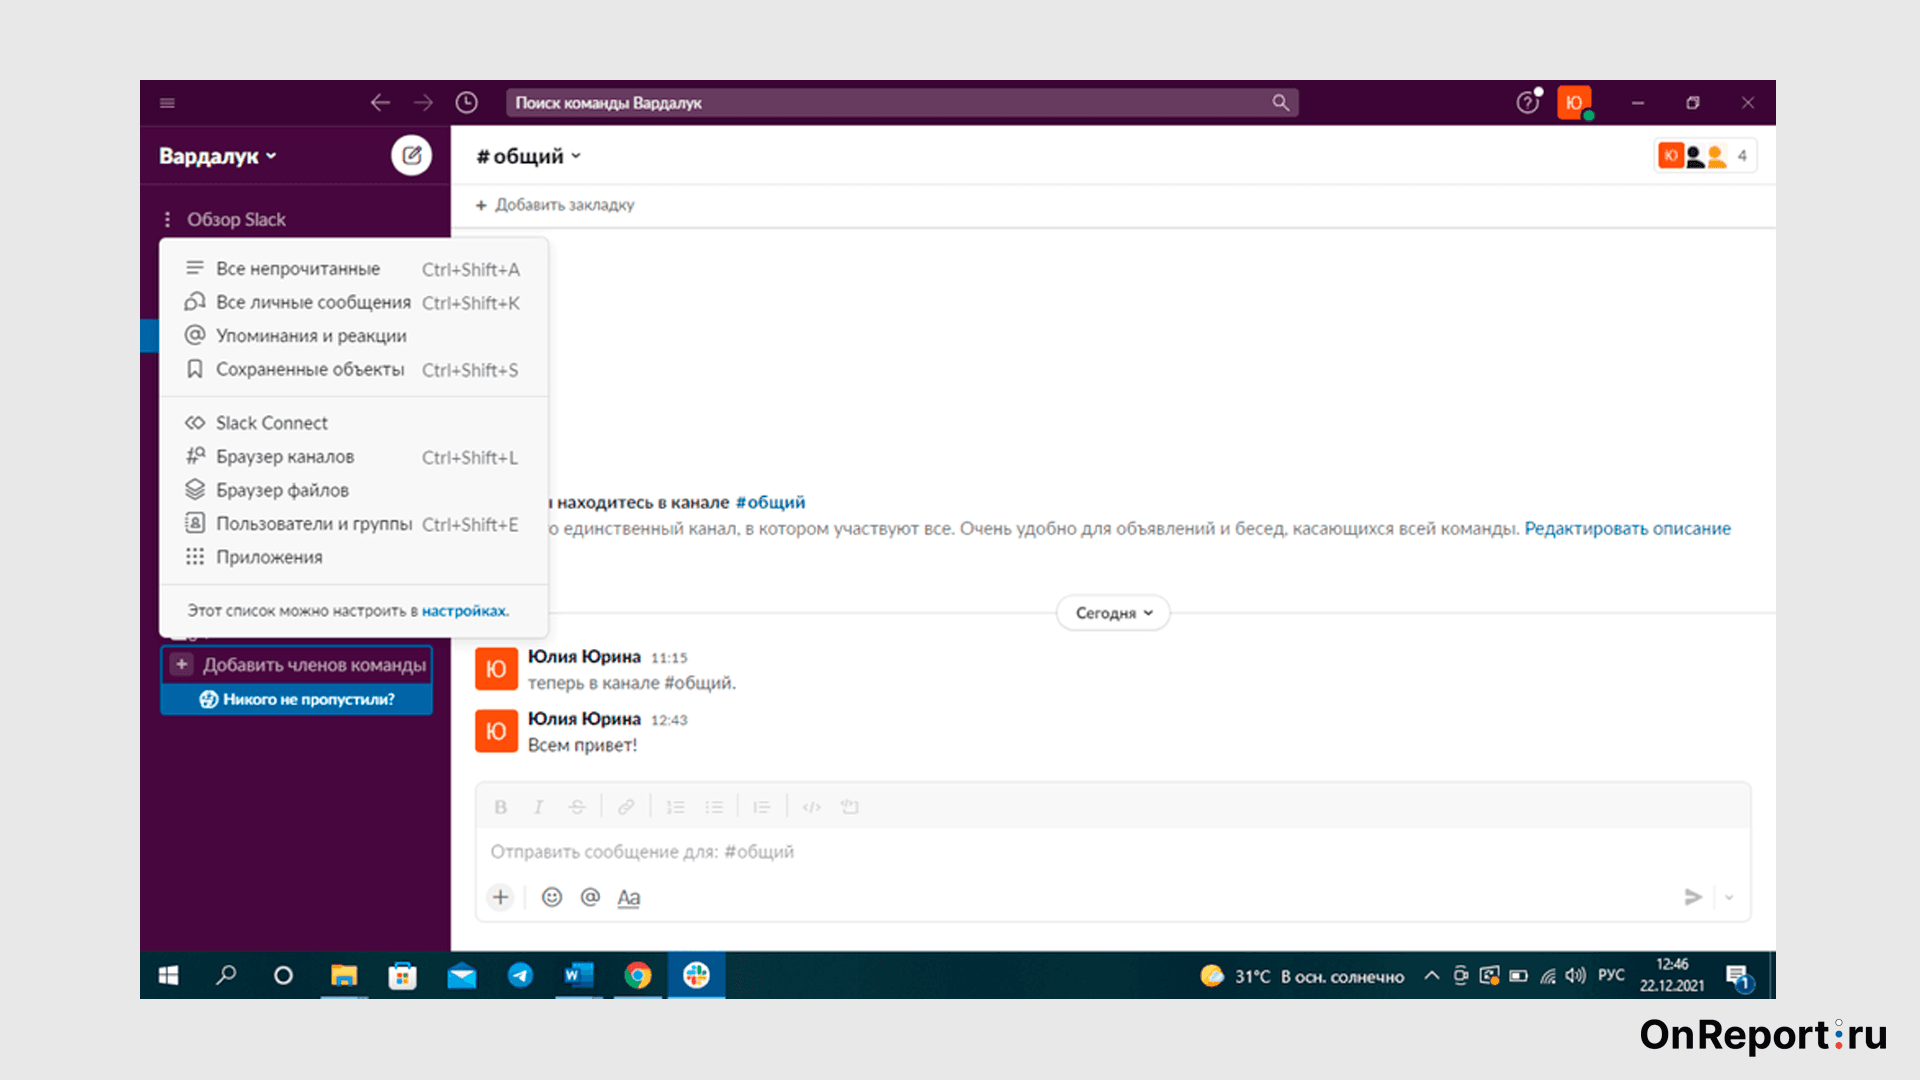Go forward with the right arrow
This screenshot has height=1080, width=1920.
(424, 103)
